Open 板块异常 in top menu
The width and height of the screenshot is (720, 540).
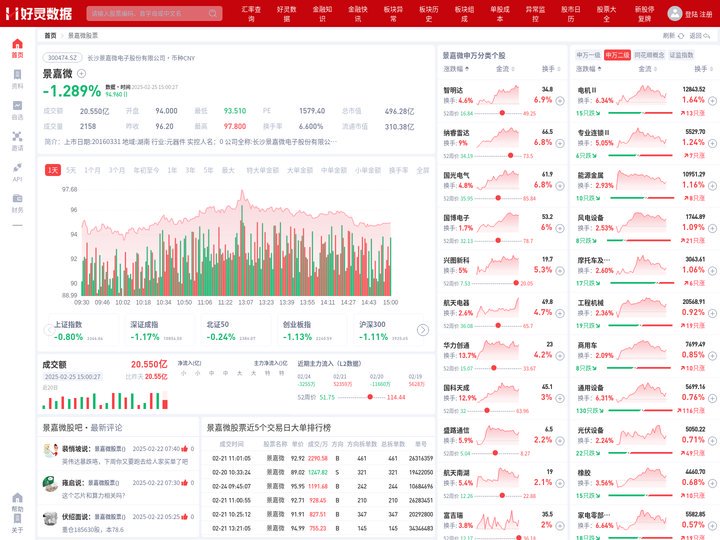click(x=393, y=14)
